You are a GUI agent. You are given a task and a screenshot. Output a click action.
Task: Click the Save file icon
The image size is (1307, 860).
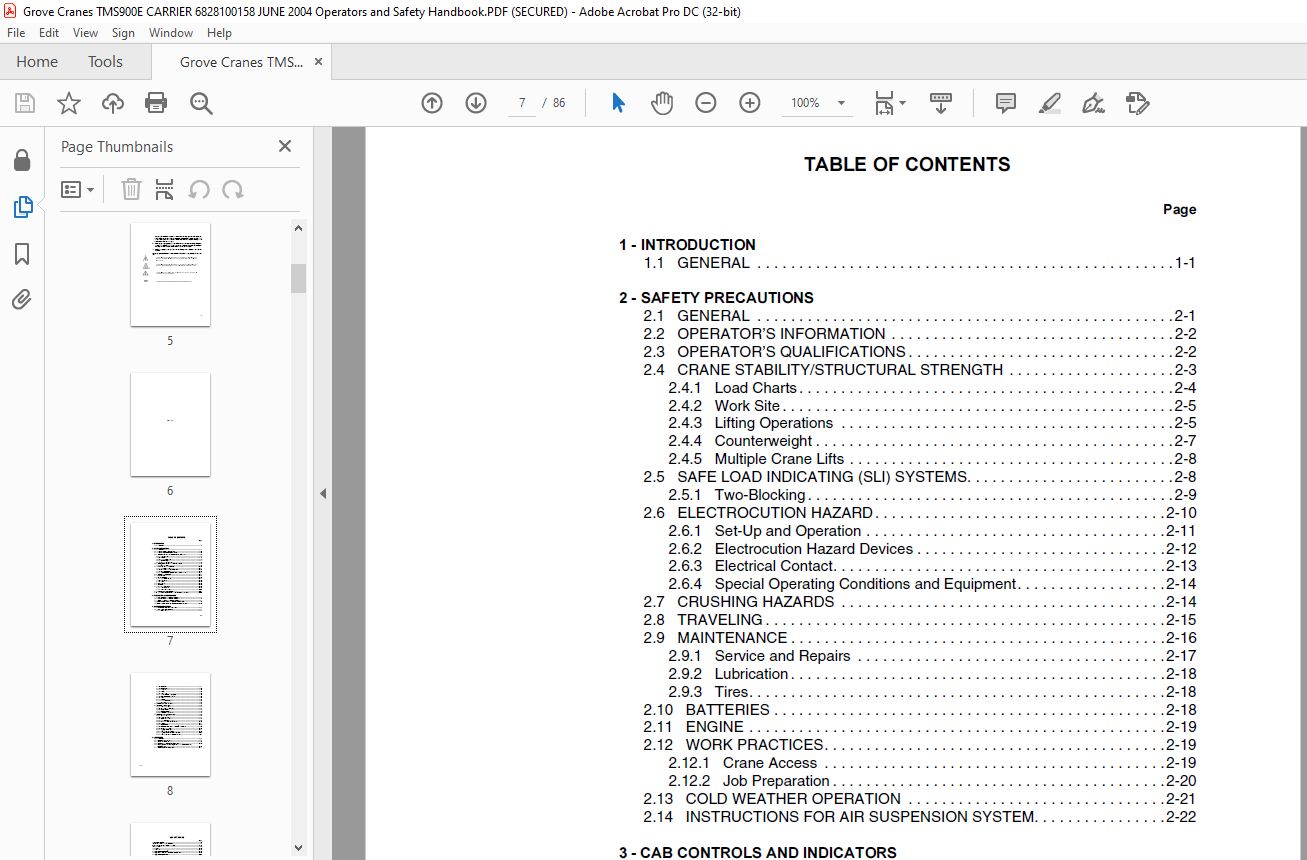(x=25, y=103)
